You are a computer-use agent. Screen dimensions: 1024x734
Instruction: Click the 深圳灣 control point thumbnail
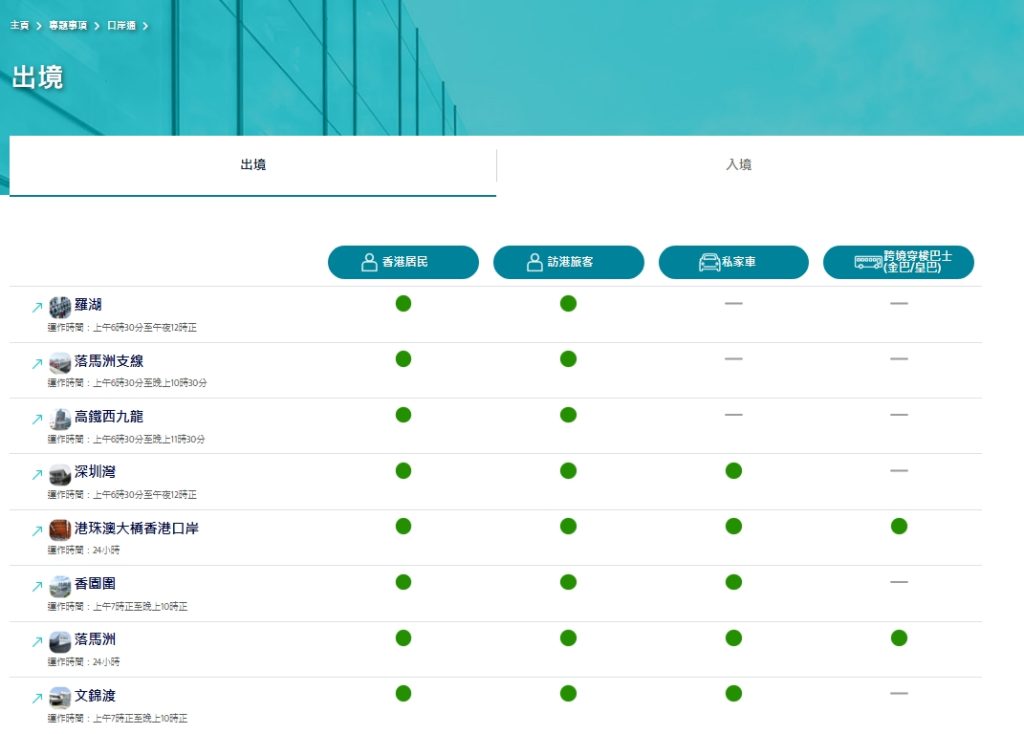60,474
